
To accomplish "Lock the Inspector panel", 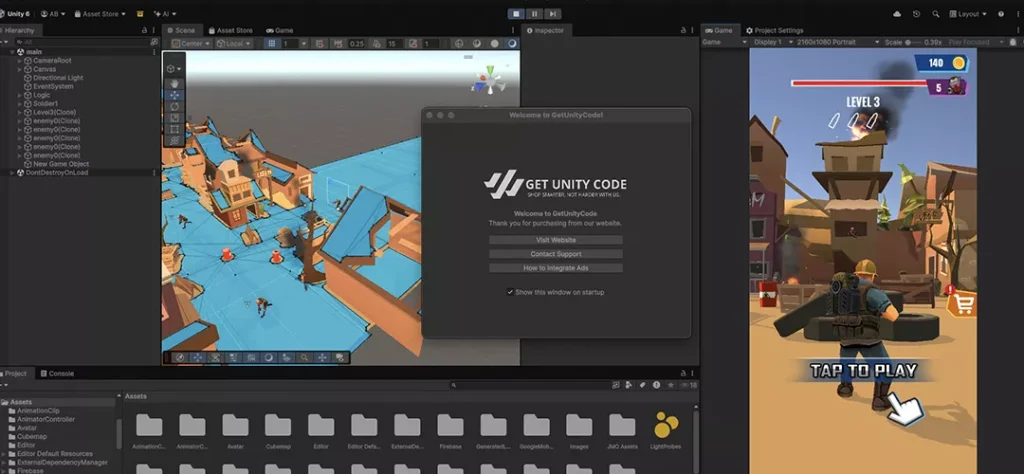I will click(x=683, y=30).
